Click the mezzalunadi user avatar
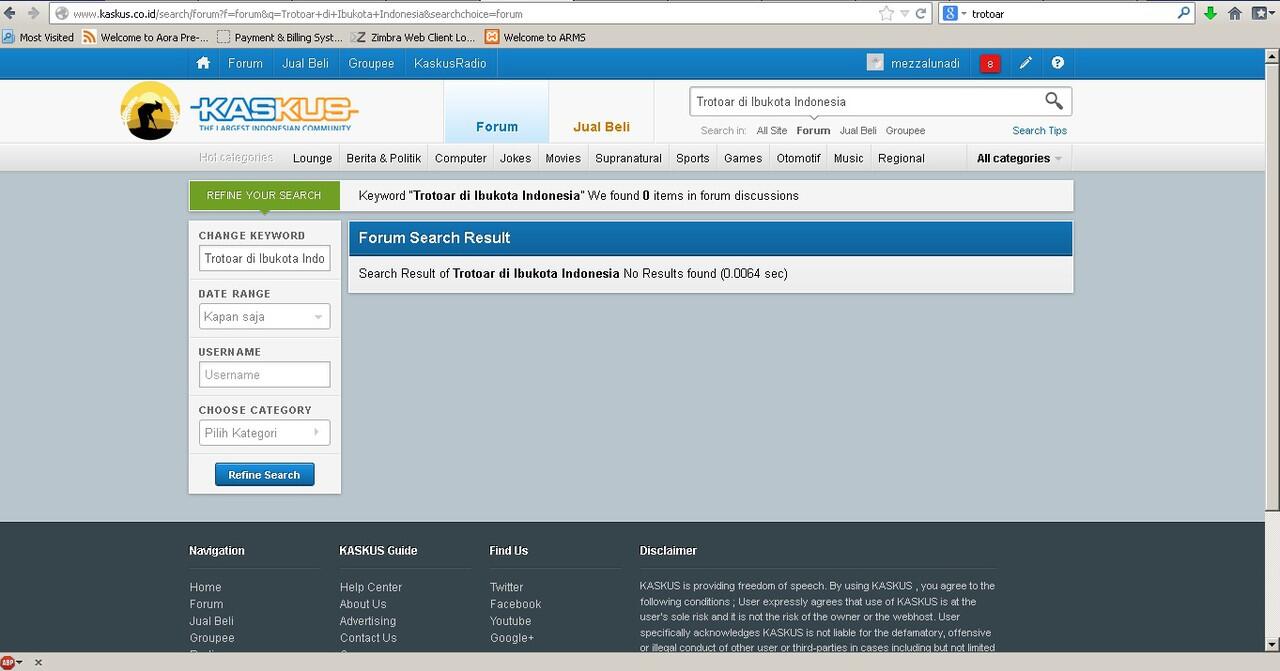 coord(875,63)
